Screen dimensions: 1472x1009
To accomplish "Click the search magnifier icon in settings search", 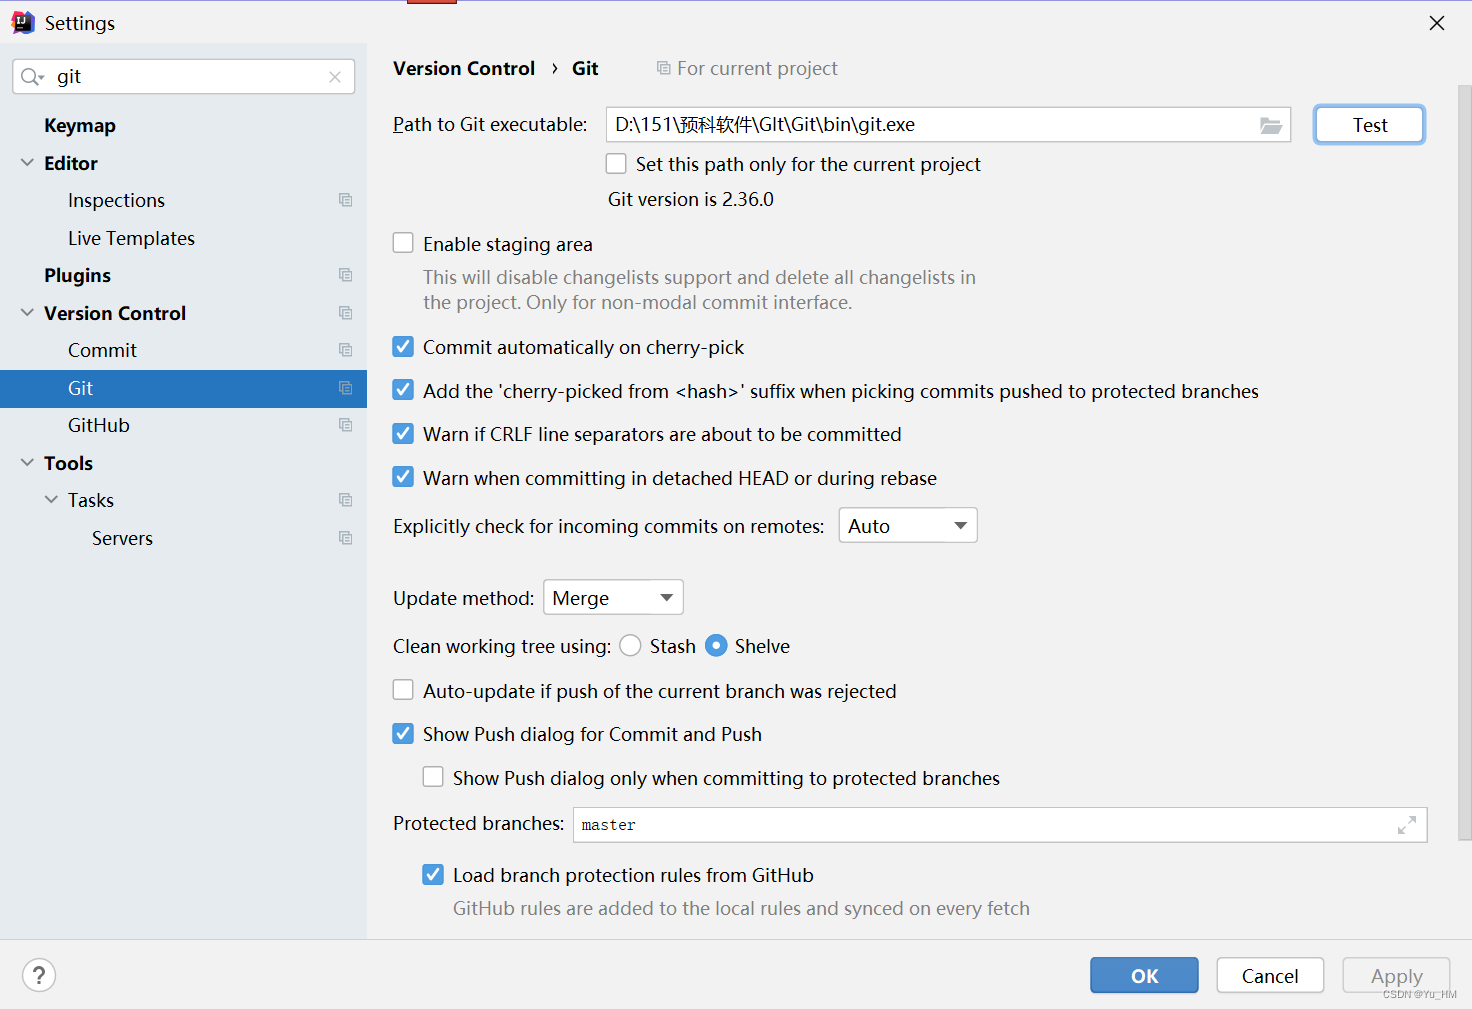I will [x=29, y=77].
